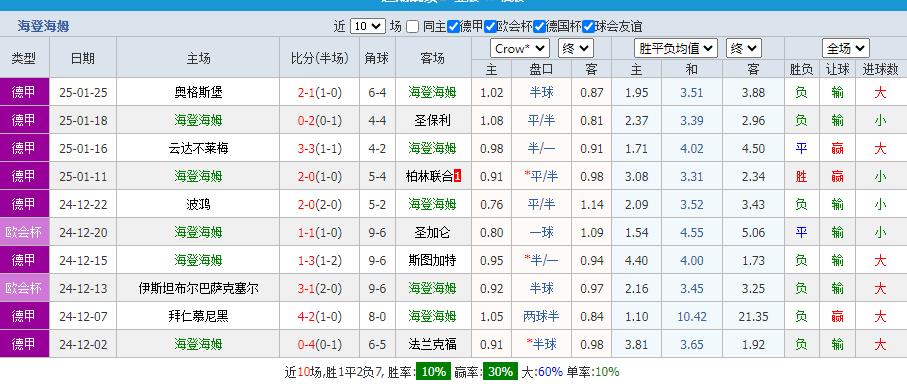The width and height of the screenshot is (907, 384).
Task: Click the 欧会杯 label in the 24-12-13 row
Action: tap(24, 288)
